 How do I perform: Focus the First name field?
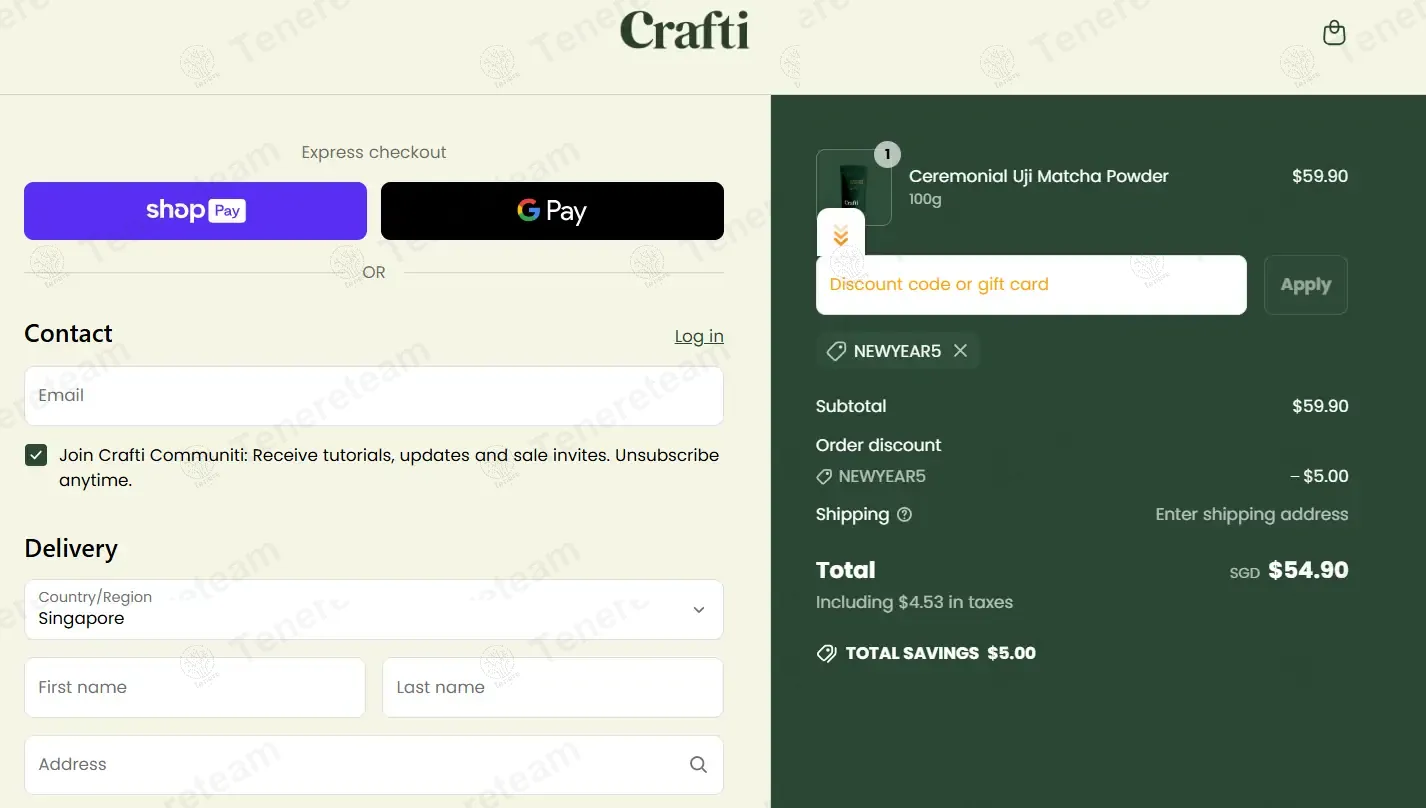coord(195,687)
